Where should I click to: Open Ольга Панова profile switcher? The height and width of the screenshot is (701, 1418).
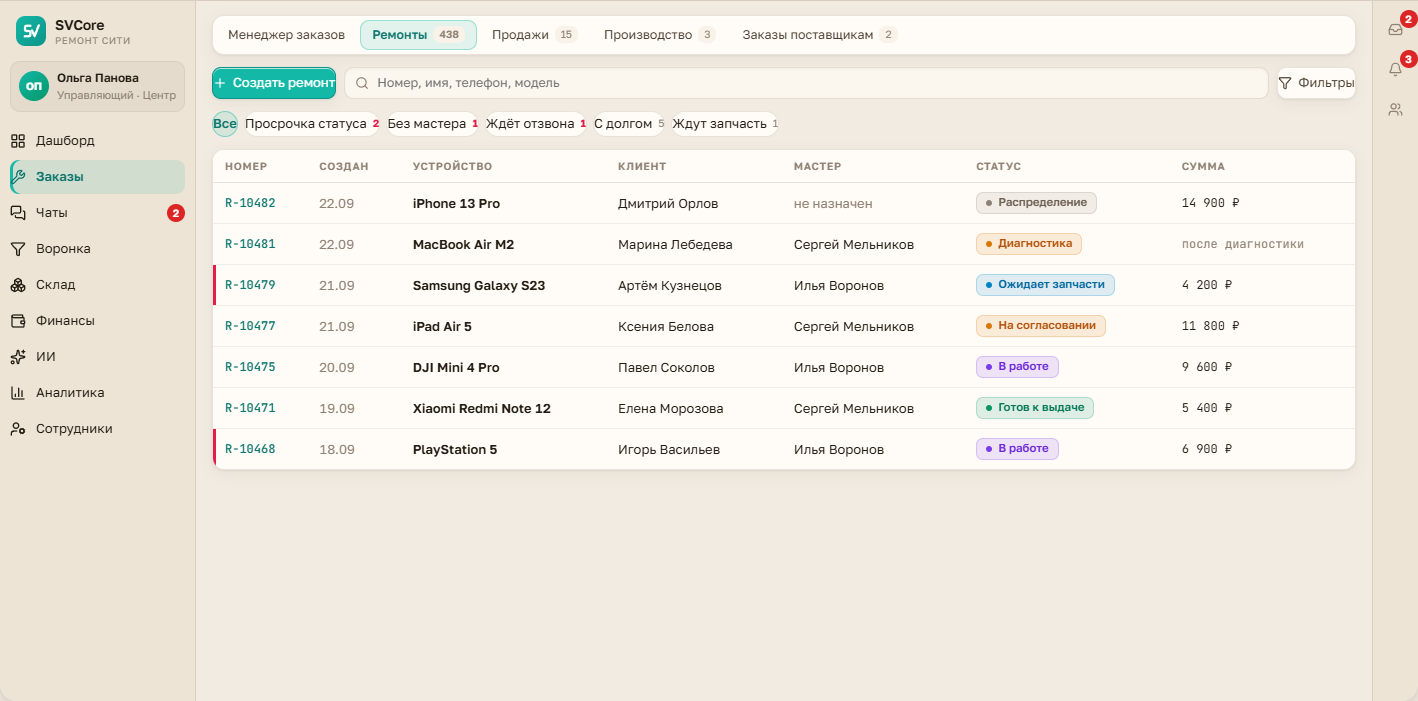point(97,86)
